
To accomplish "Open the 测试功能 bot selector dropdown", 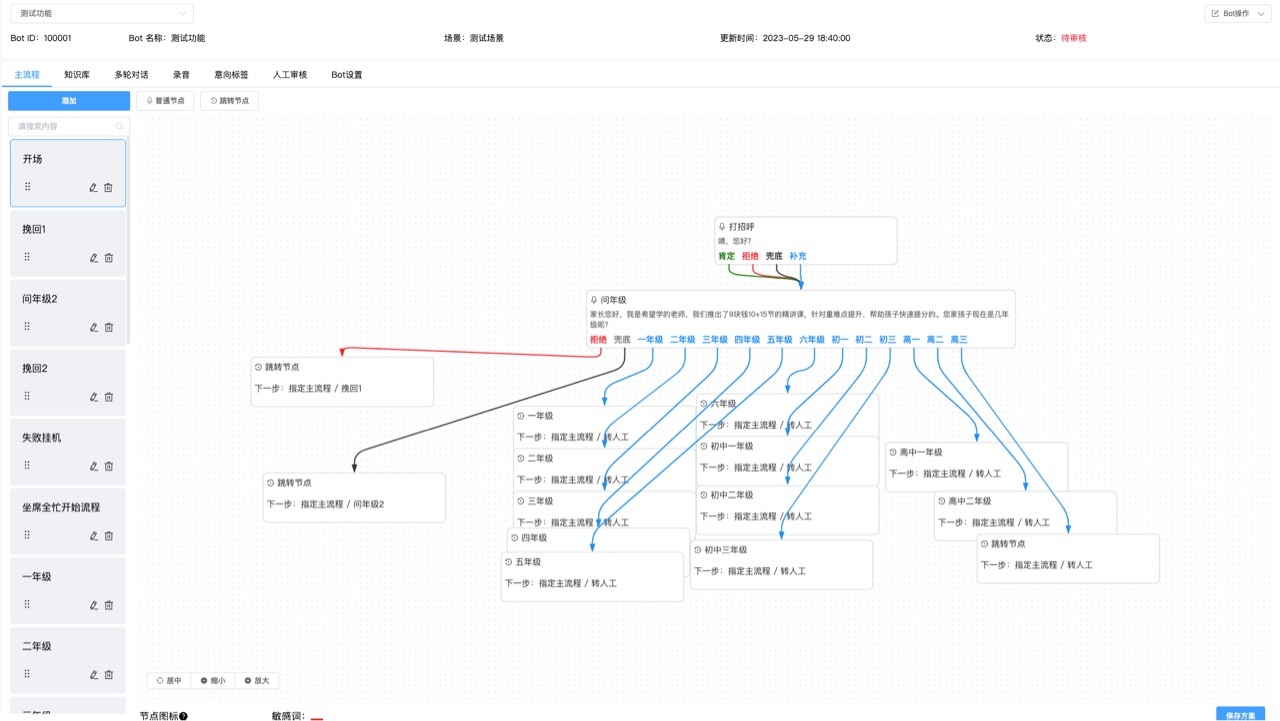I will click(101, 13).
